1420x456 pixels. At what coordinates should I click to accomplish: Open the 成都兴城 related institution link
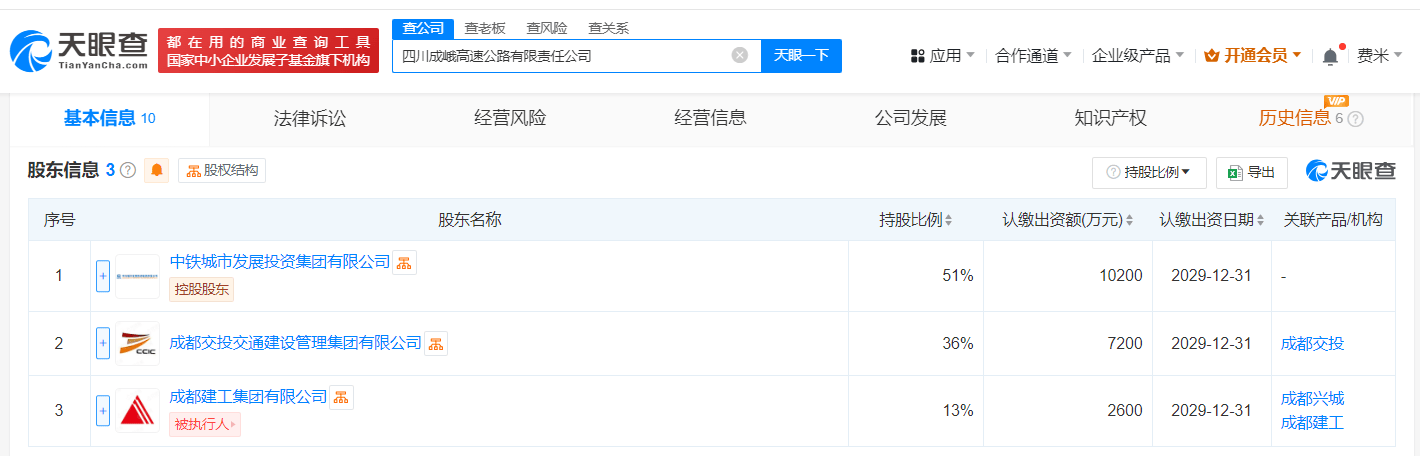1312,399
